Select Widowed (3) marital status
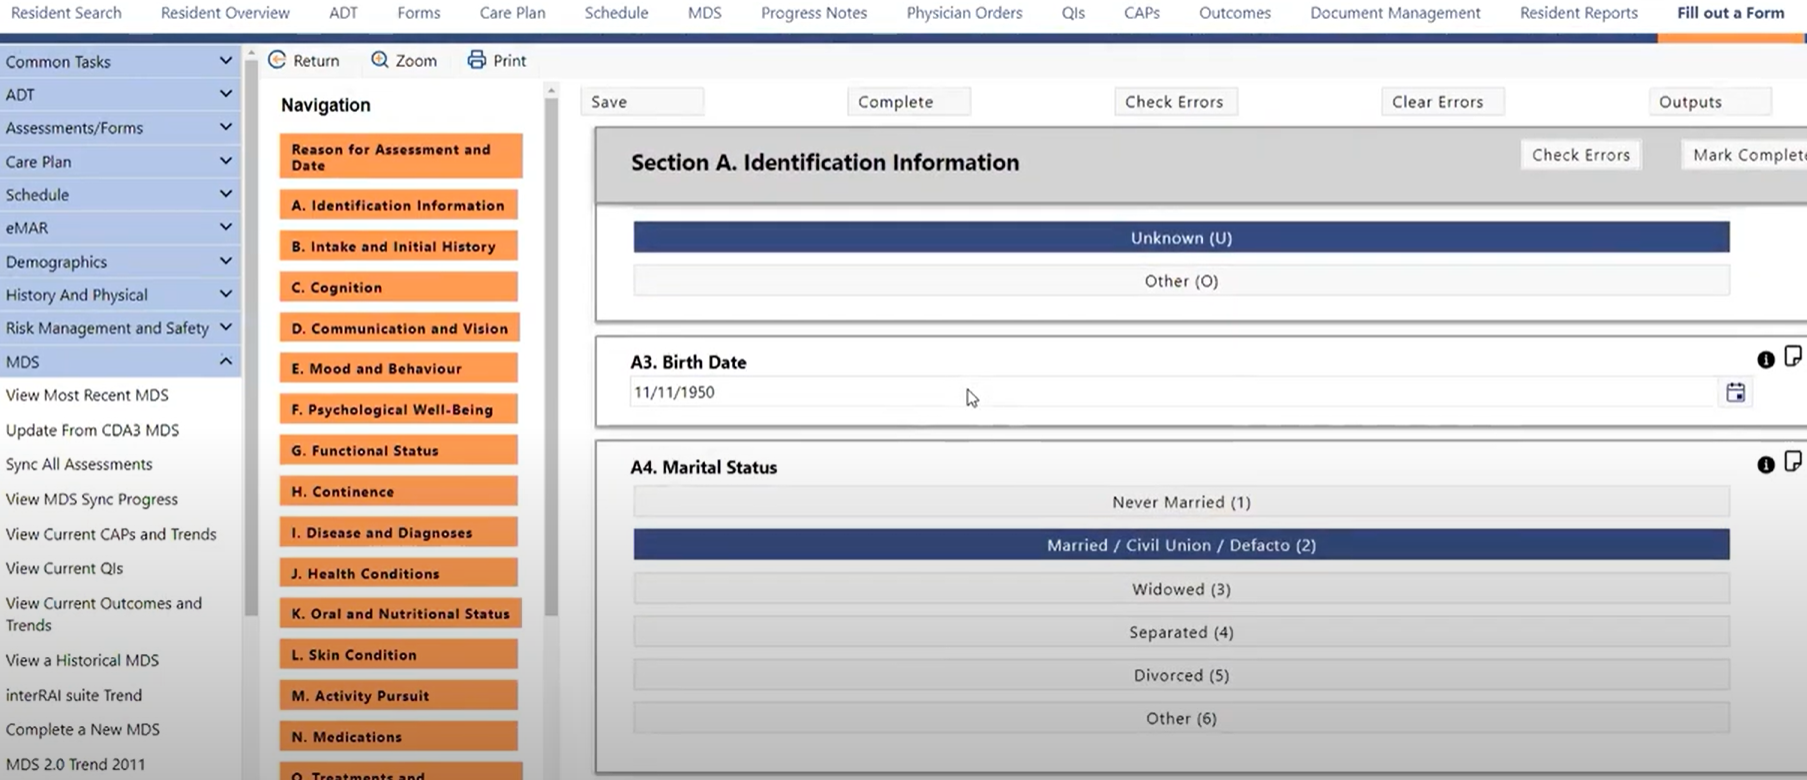Screen dimensions: 1807x780 pyautogui.click(x=1180, y=589)
